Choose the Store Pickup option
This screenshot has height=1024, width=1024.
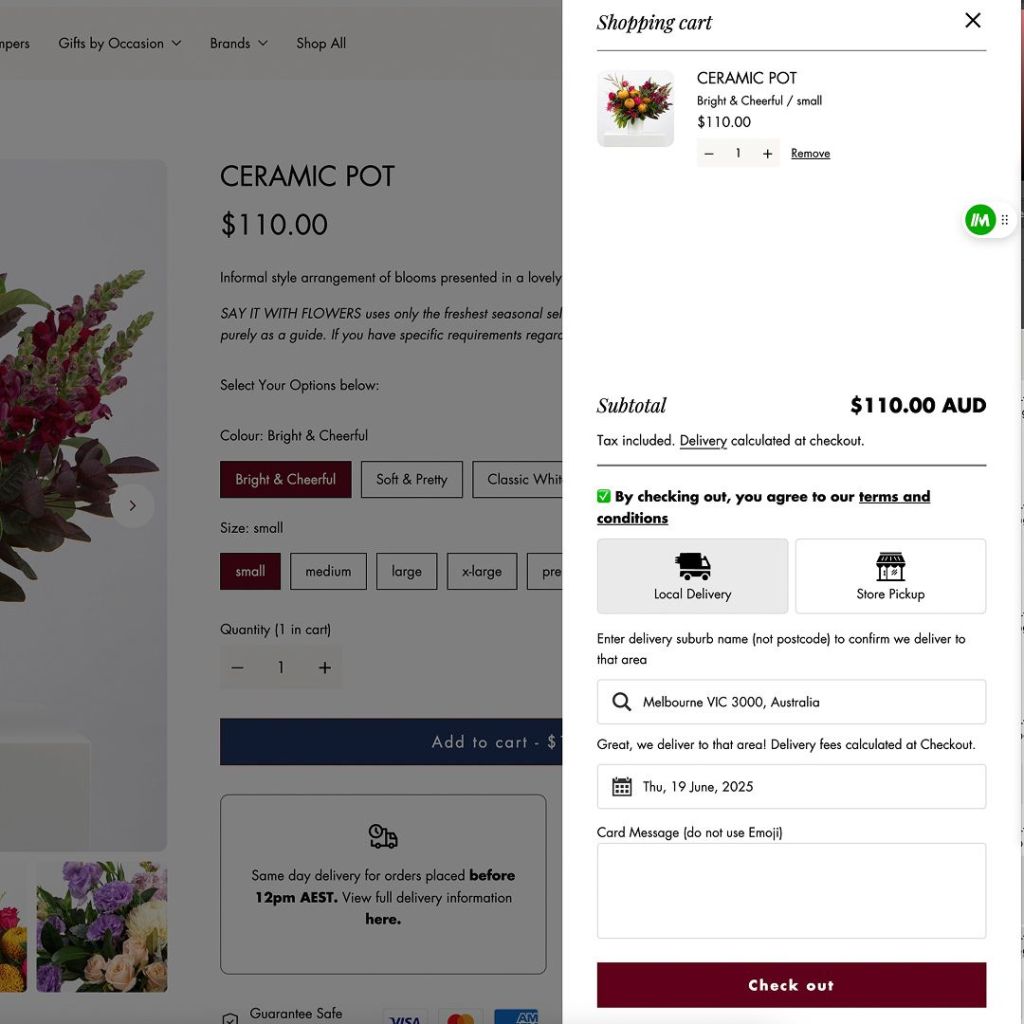(x=890, y=576)
